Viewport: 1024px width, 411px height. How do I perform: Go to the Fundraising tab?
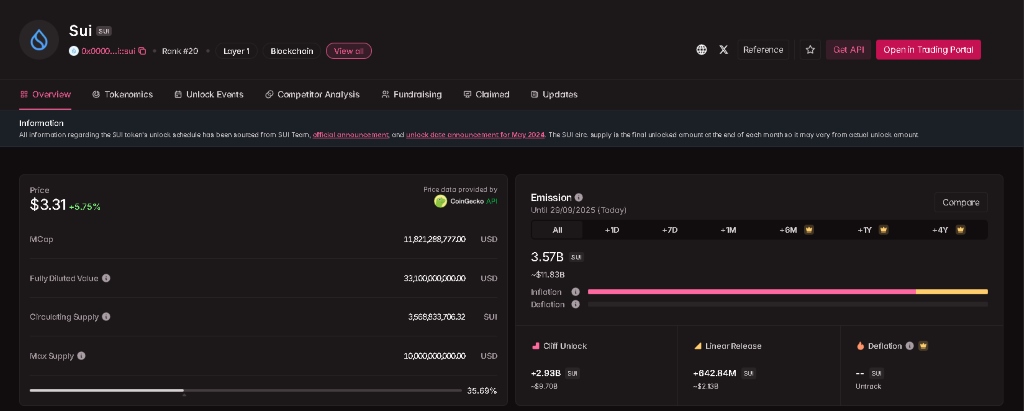tap(411, 94)
